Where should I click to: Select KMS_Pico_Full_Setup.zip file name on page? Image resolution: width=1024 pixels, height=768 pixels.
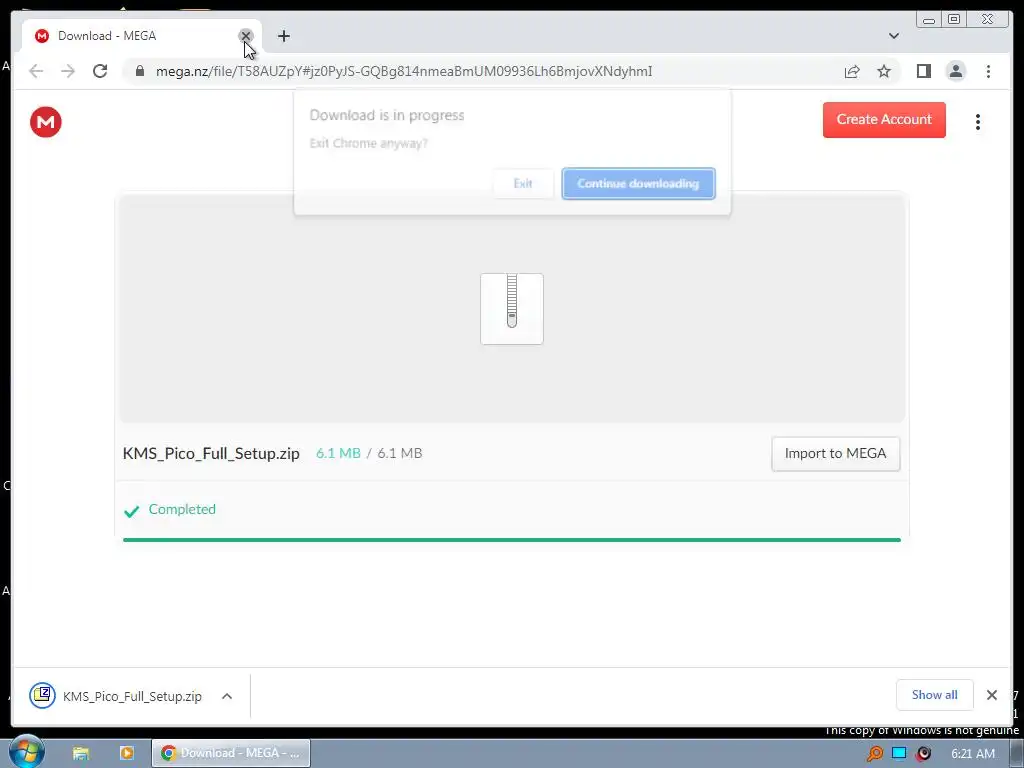[x=211, y=453]
